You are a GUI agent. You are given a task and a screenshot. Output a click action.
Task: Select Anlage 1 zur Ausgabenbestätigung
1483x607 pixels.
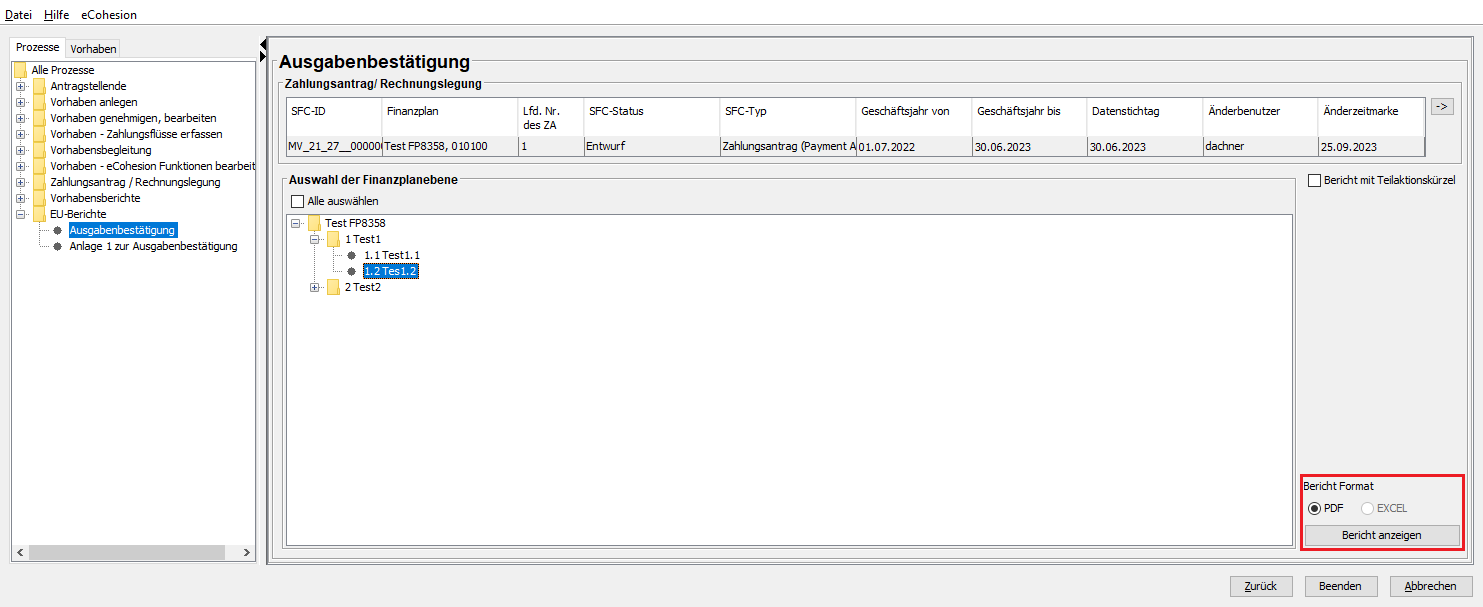[153, 246]
